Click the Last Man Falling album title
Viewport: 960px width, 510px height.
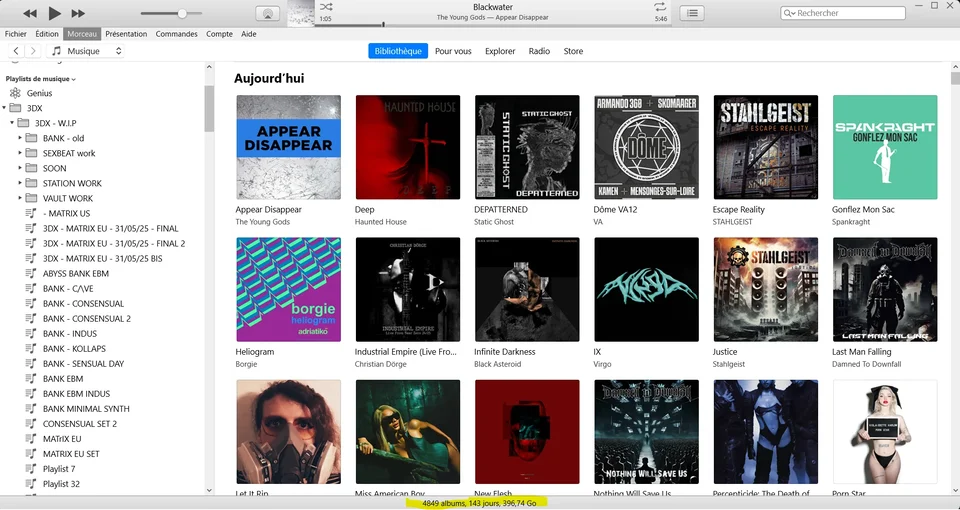(x=861, y=352)
